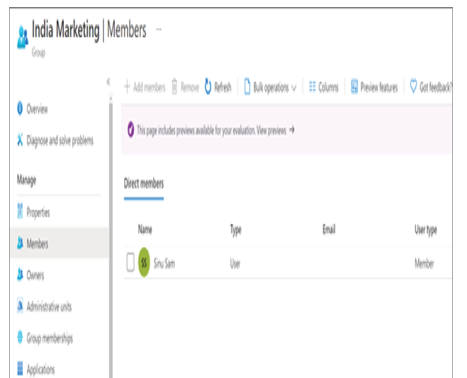The width and height of the screenshot is (467, 378).
Task: Open Diagnose and solve problems menu item
Action: pyautogui.click(x=60, y=141)
